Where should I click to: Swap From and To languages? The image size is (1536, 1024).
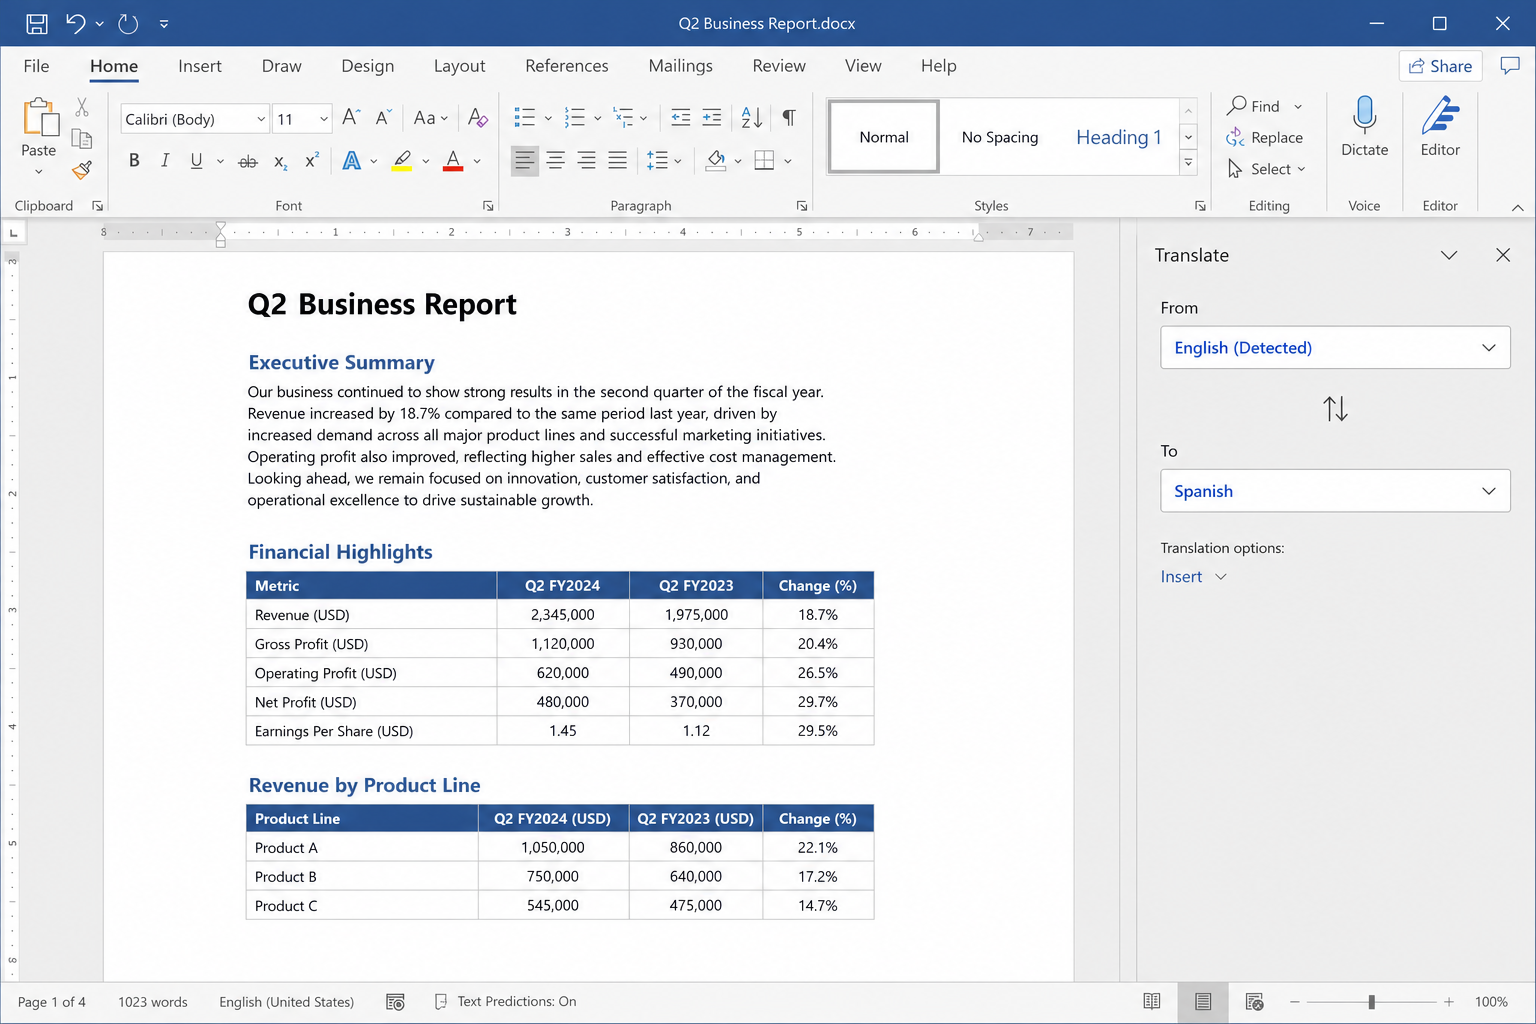[x=1335, y=409]
